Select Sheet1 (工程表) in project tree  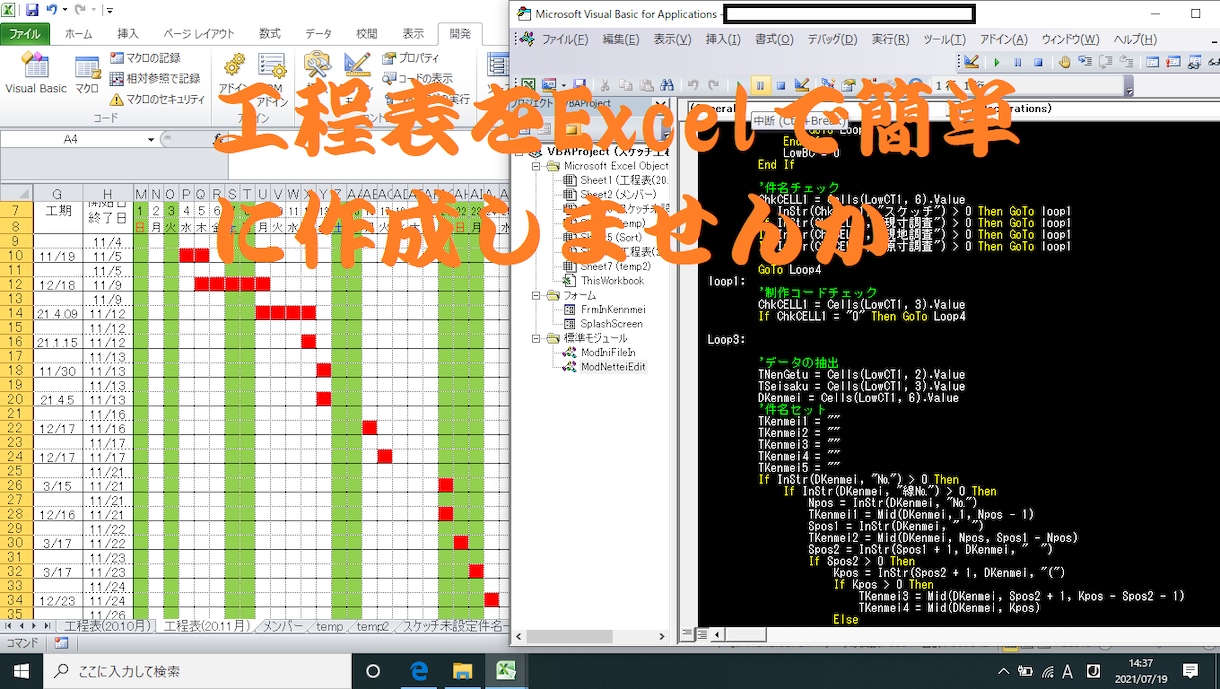[616, 180]
